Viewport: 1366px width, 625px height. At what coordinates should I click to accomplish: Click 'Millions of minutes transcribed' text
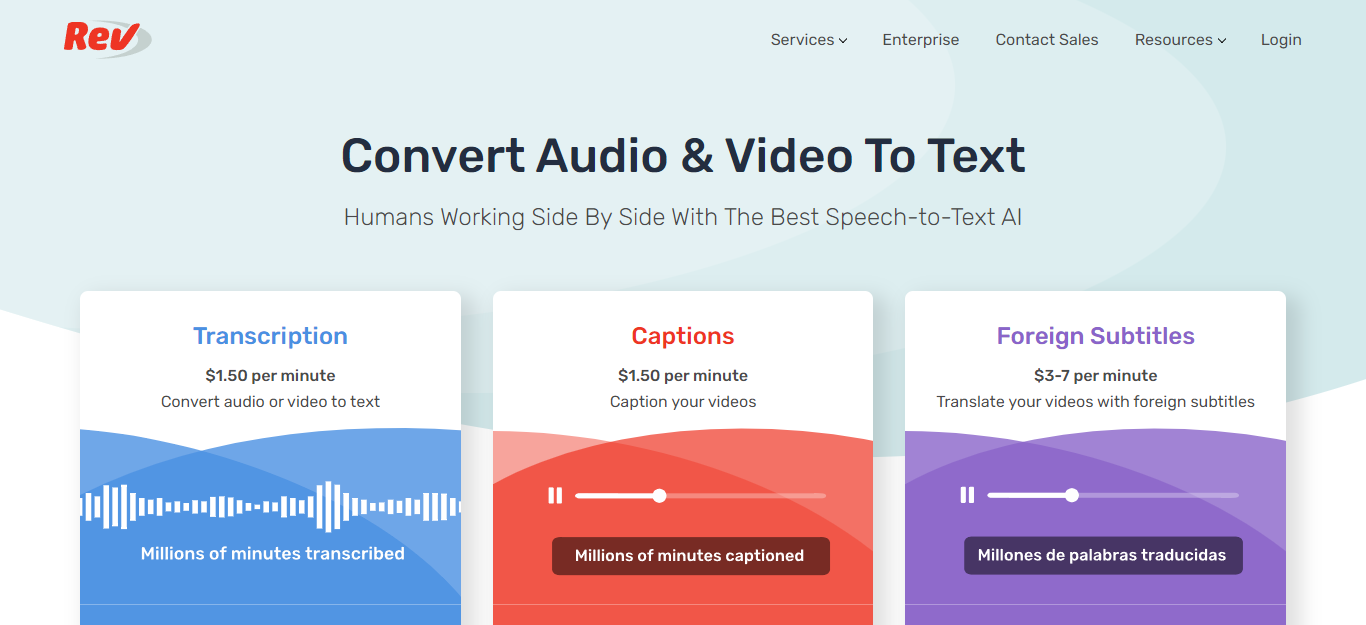pyautogui.click(x=273, y=554)
